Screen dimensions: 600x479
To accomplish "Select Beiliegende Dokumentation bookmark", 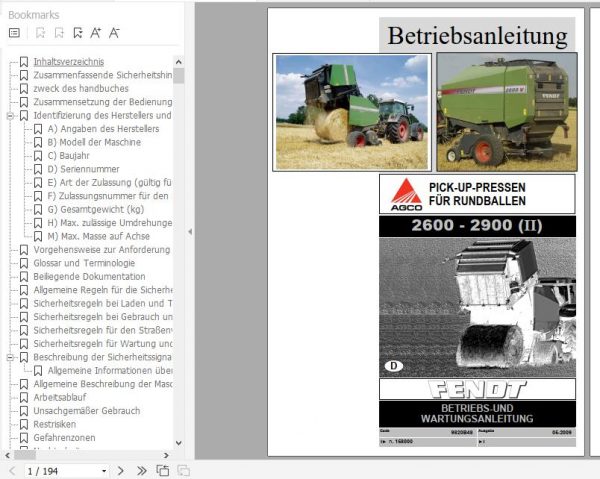I will click(x=89, y=276).
